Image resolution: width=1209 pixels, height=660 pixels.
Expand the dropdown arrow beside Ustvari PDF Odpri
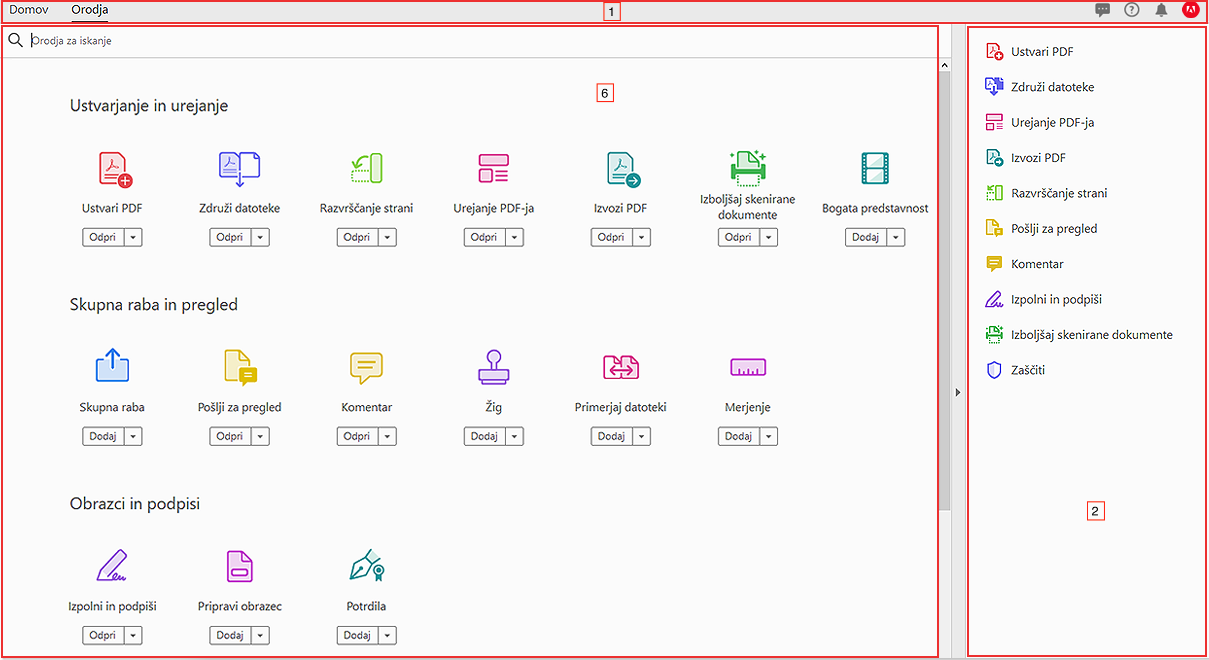point(133,238)
